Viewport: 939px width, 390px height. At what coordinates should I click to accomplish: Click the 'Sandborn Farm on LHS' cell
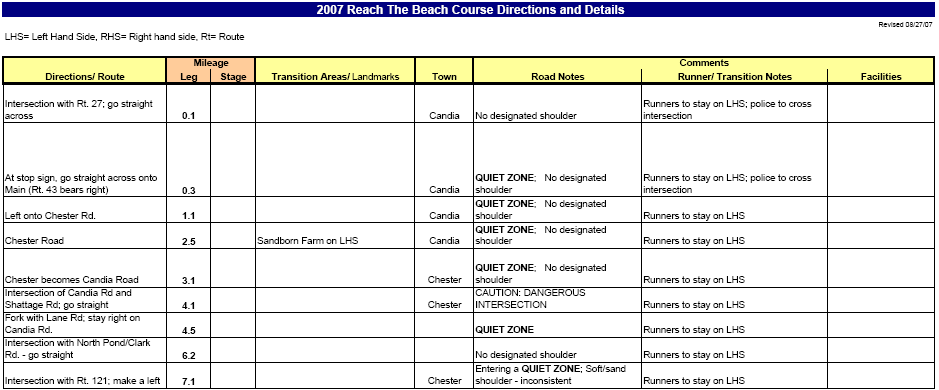tap(335, 235)
